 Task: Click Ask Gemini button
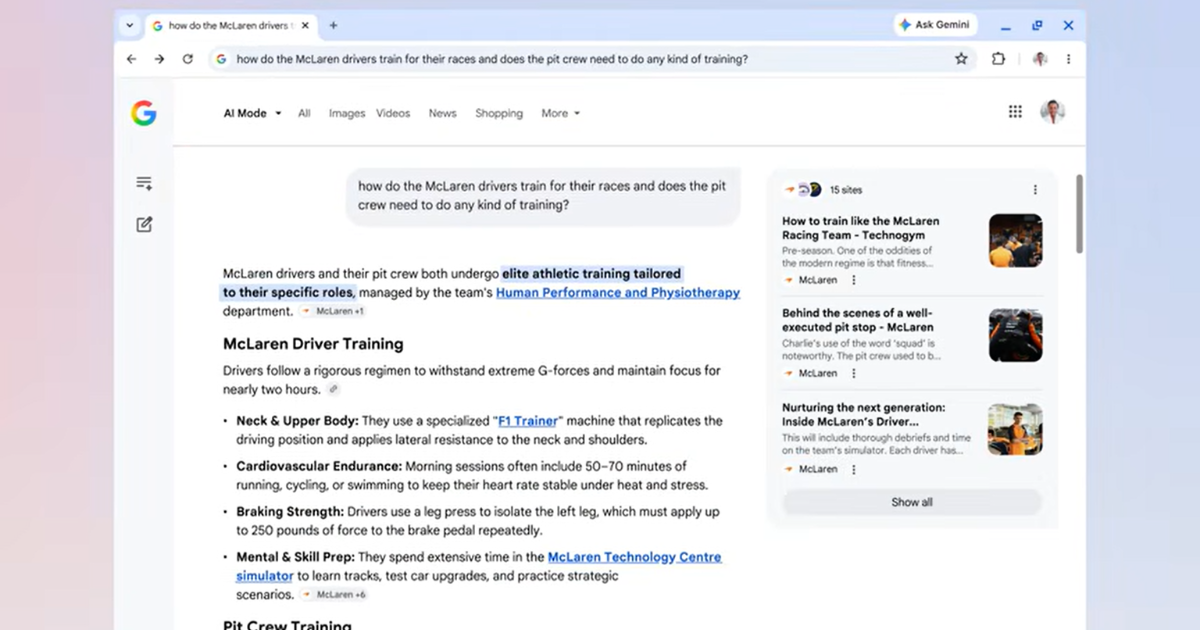click(935, 25)
